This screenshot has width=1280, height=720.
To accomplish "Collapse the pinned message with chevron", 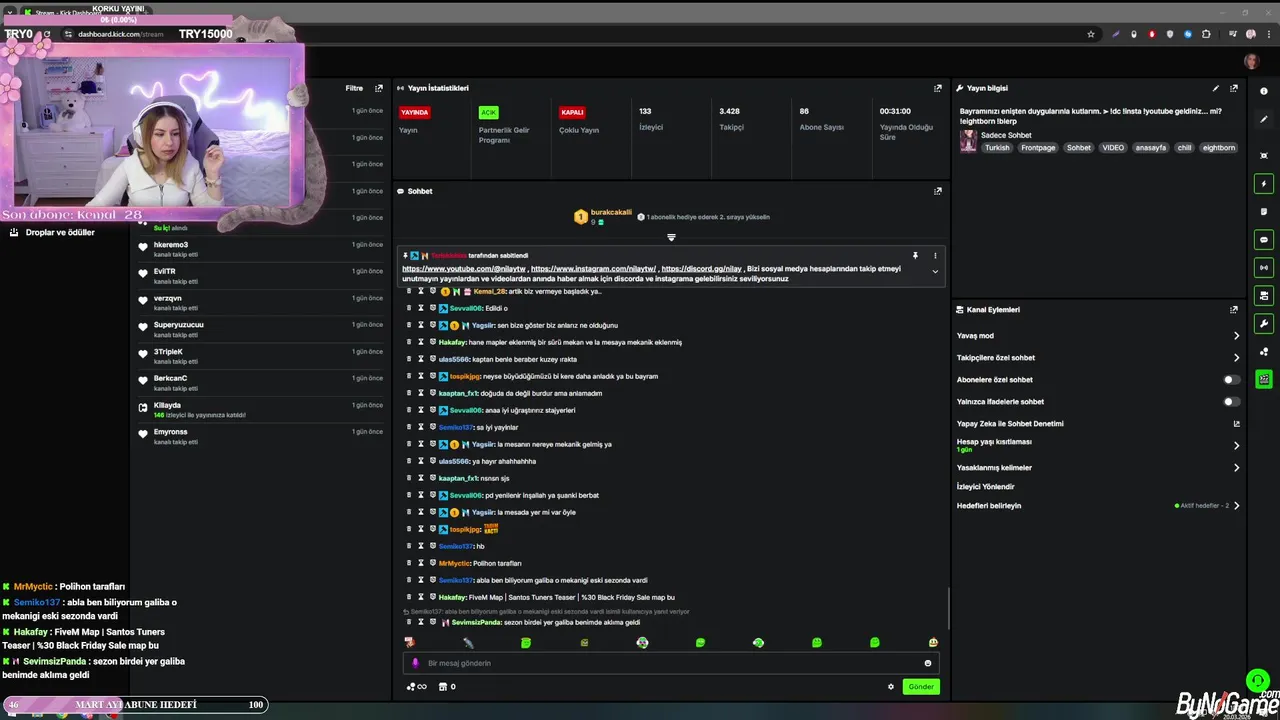I will tap(935, 272).
